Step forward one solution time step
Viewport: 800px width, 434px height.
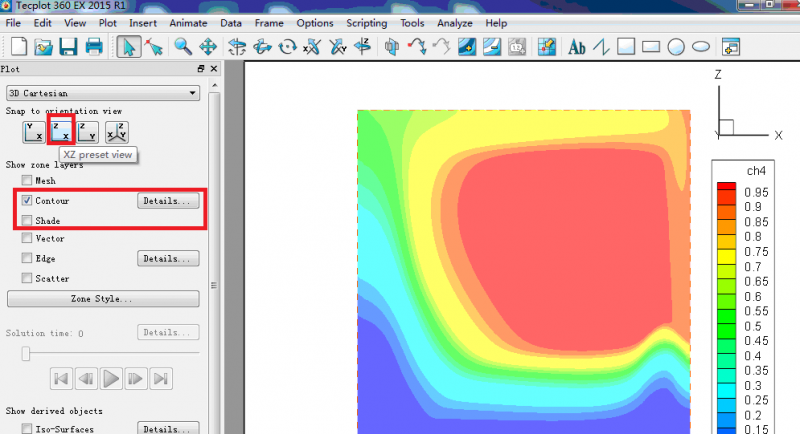coord(136,379)
